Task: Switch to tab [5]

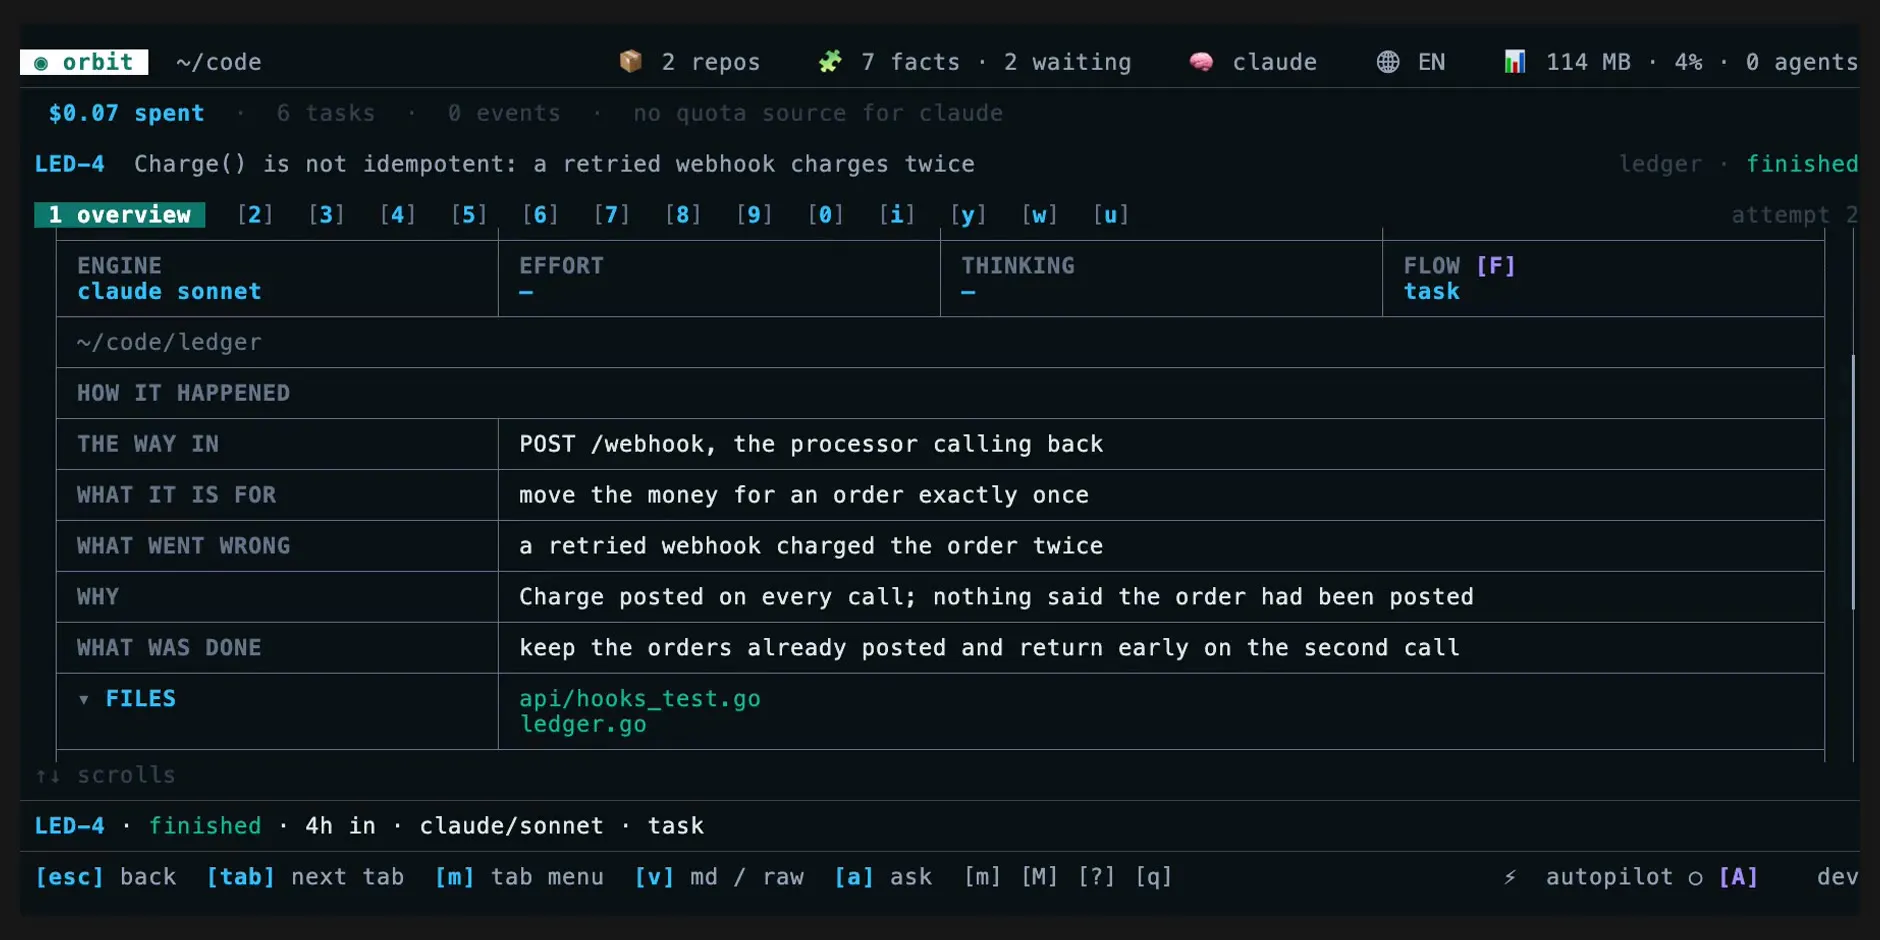Action: tap(469, 215)
